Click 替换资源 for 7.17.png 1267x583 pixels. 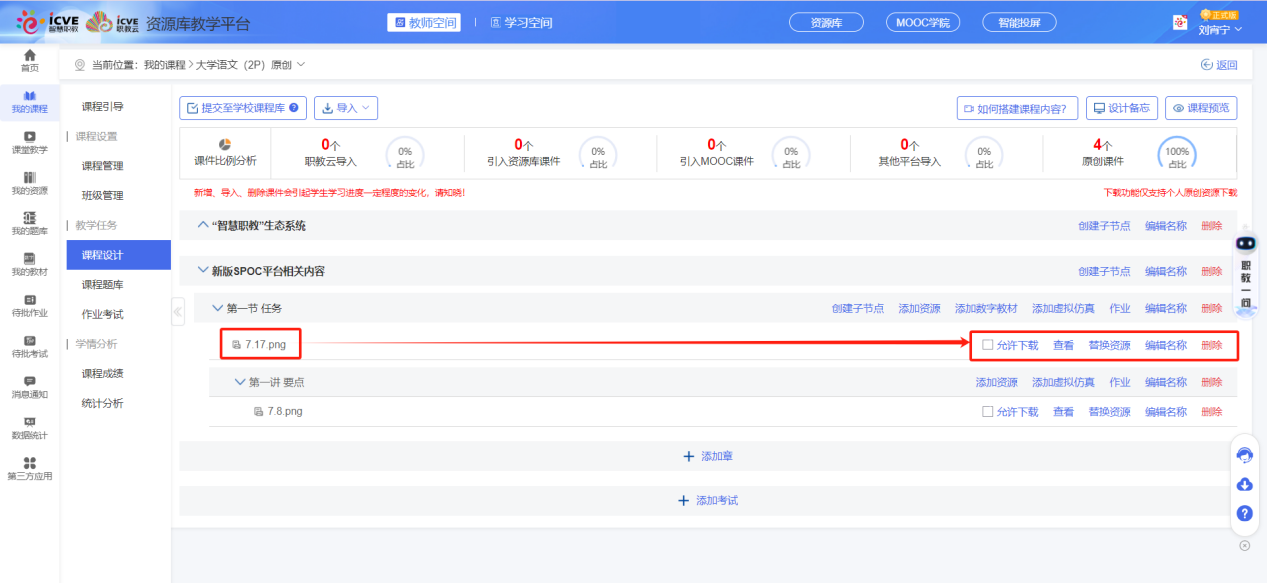(x=1109, y=345)
